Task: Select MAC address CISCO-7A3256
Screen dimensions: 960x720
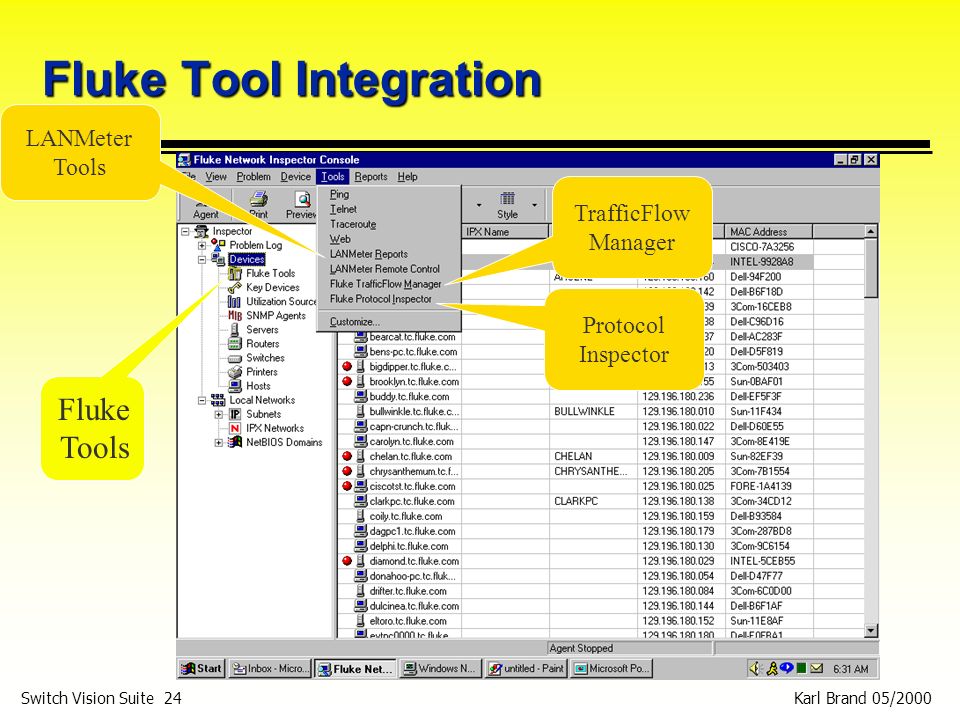Action: pyautogui.click(x=762, y=247)
